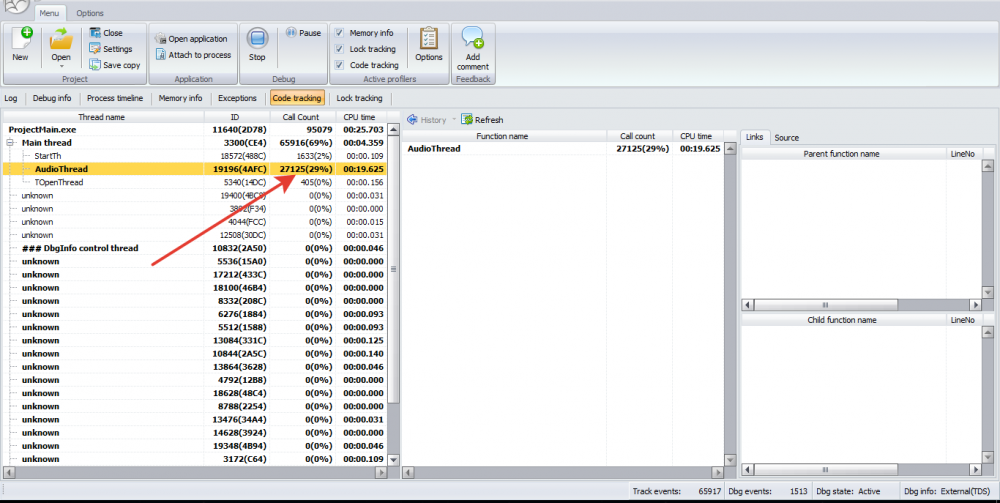Click the Track events status value
The height and width of the screenshot is (503, 1000).
[x=709, y=492]
